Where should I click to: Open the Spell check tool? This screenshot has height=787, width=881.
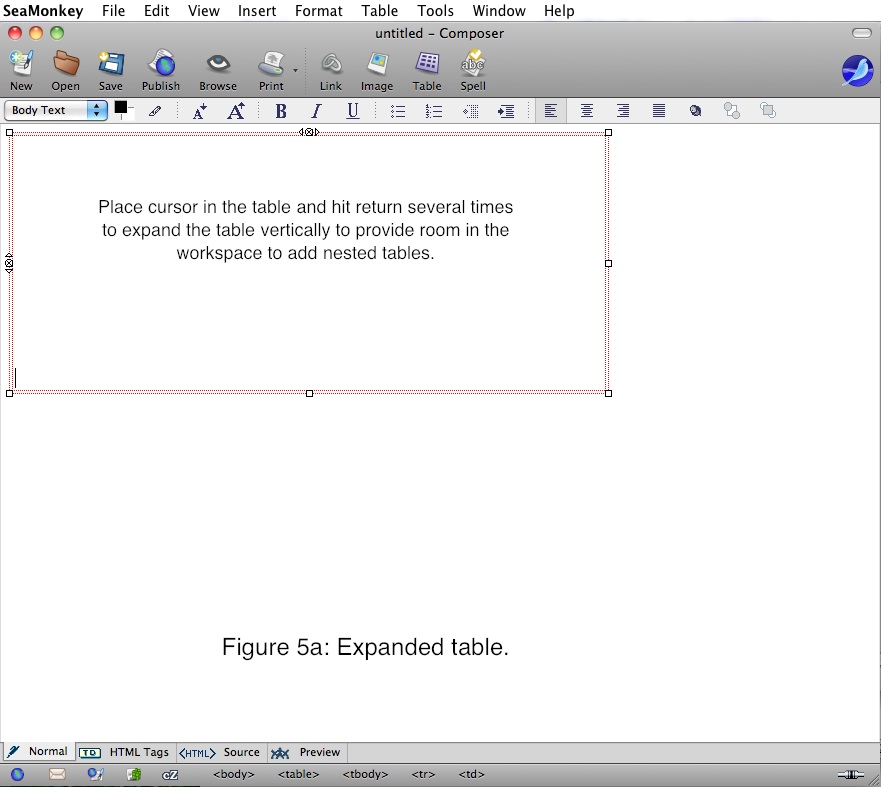click(x=473, y=65)
